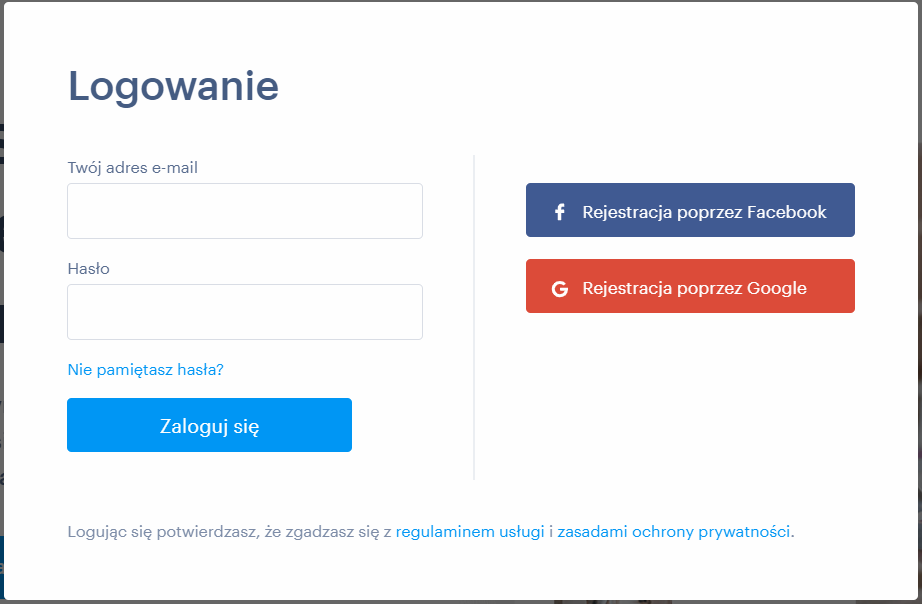Focus the "Hasło" password input field
The width and height of the screenshot is (922, 604).
[245, 312]
